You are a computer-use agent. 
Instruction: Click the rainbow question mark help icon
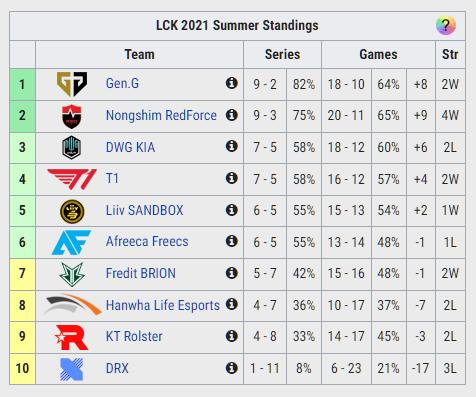click(446, 25)
